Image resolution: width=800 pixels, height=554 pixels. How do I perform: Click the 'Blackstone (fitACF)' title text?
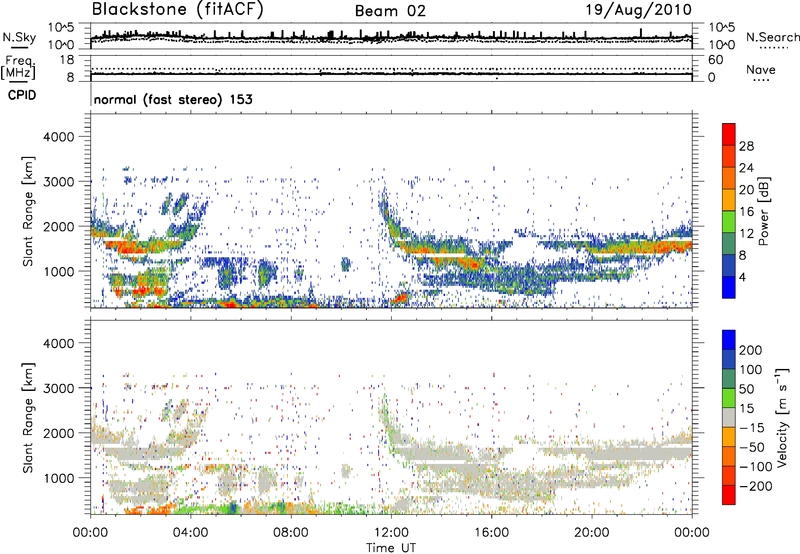[x=178, y=10]
